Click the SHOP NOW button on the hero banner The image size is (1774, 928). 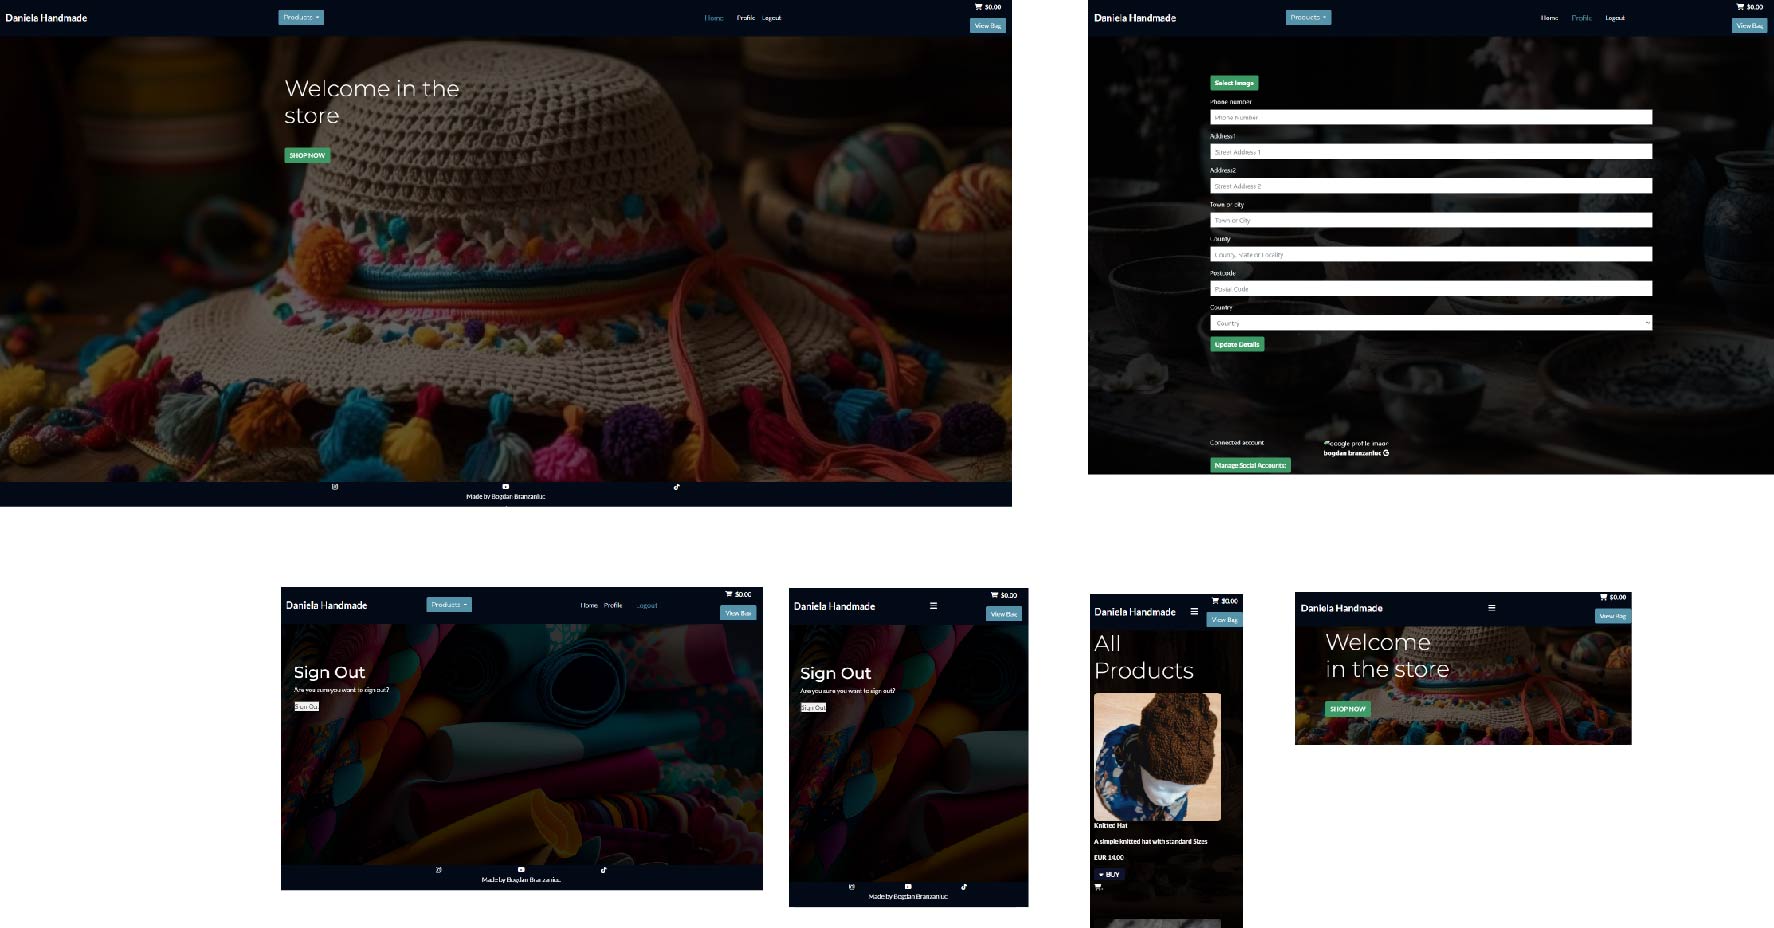pos(306,155)
